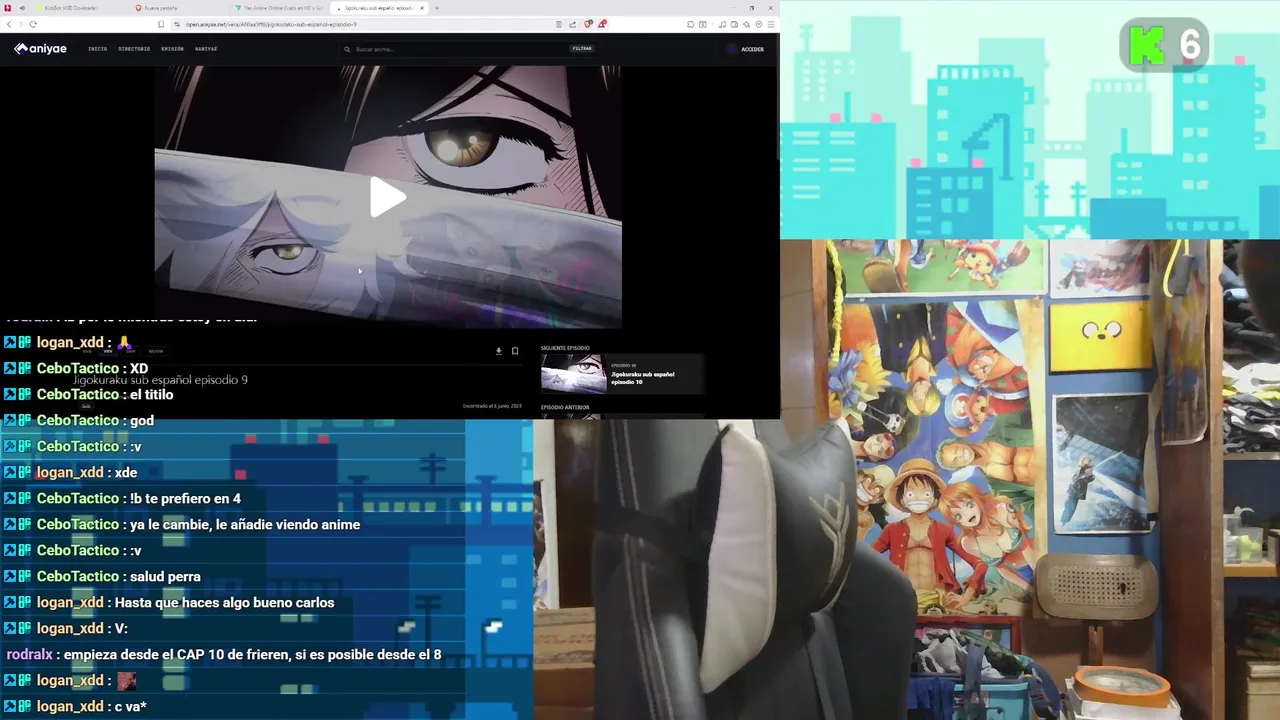
Task: Select chat message 'salud perra'
Action: 165,576
